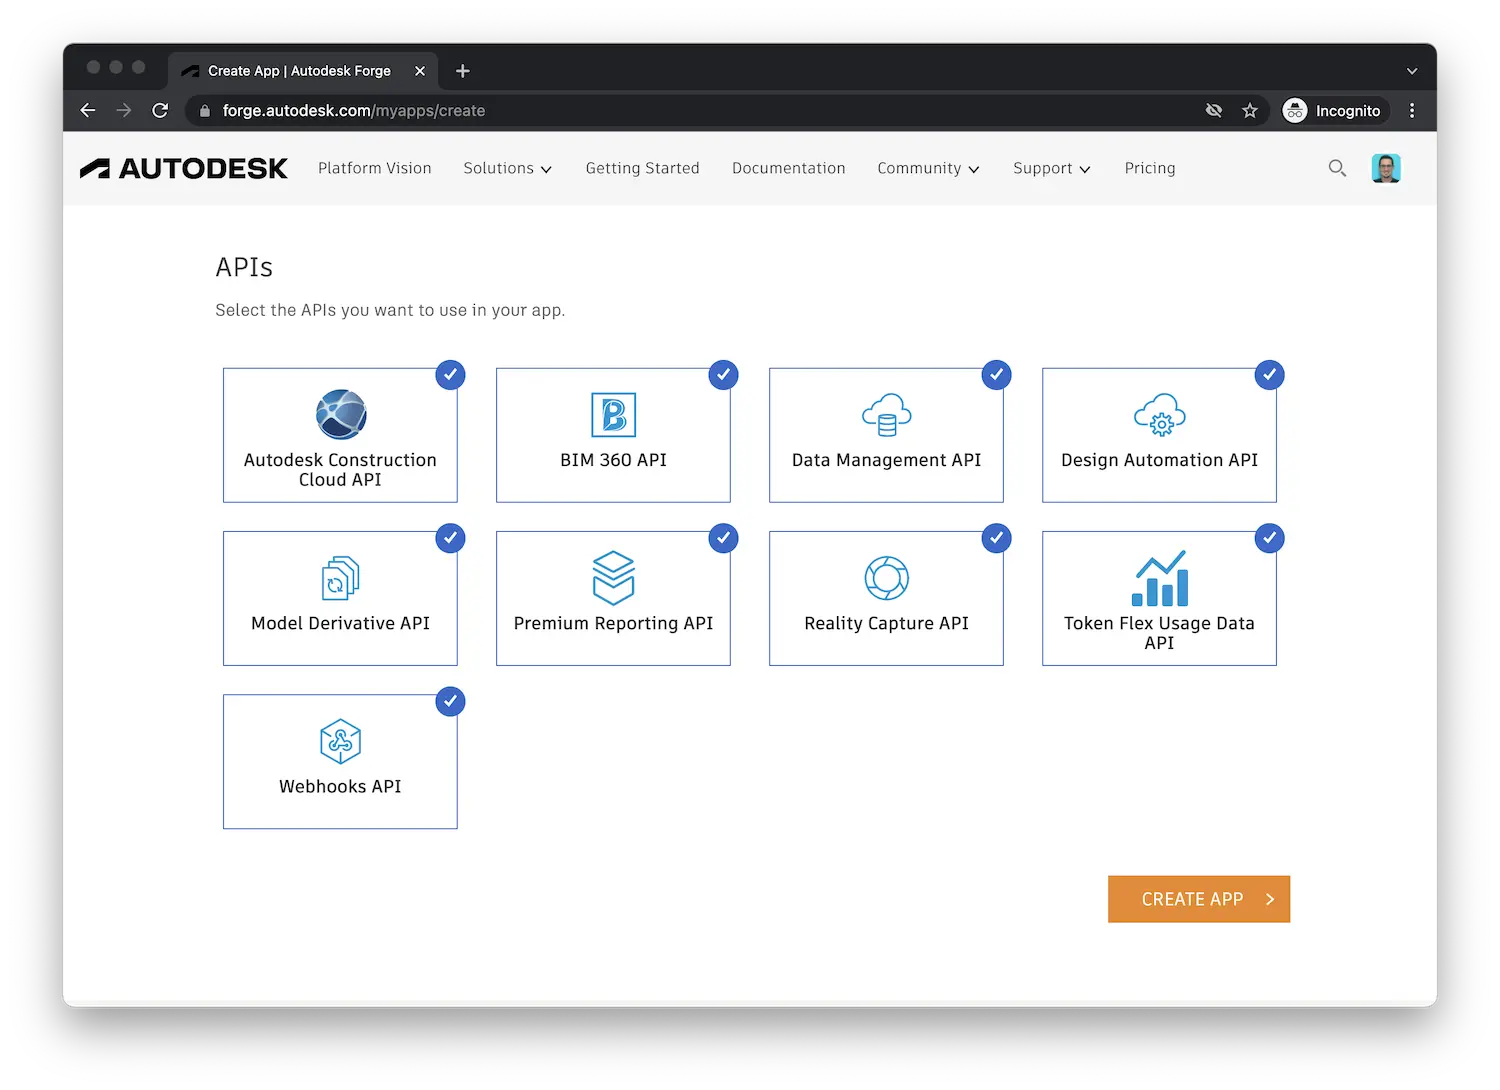
Task: Click the Autodesk Construction Cloud globe icon
Action: (341, 414)
